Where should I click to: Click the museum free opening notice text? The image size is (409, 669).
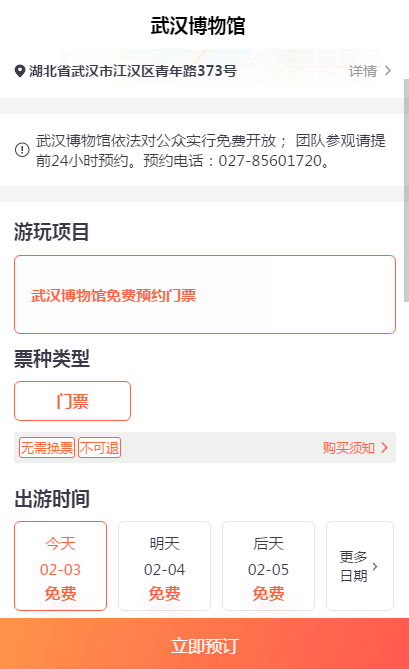pos(211,150)
